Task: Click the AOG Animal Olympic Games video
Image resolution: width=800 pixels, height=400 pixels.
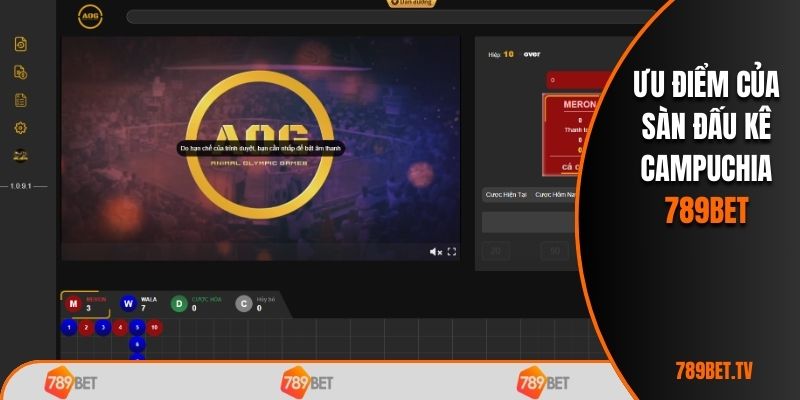Action: (261, 148)
